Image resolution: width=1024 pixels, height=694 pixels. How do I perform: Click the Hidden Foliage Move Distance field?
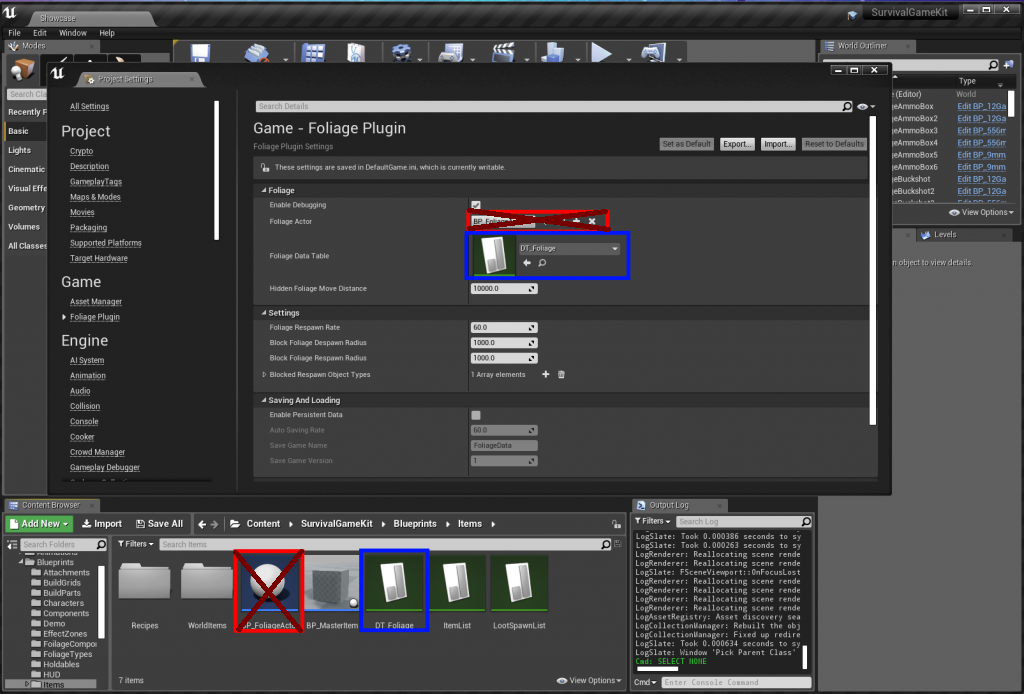coord(504,289)
